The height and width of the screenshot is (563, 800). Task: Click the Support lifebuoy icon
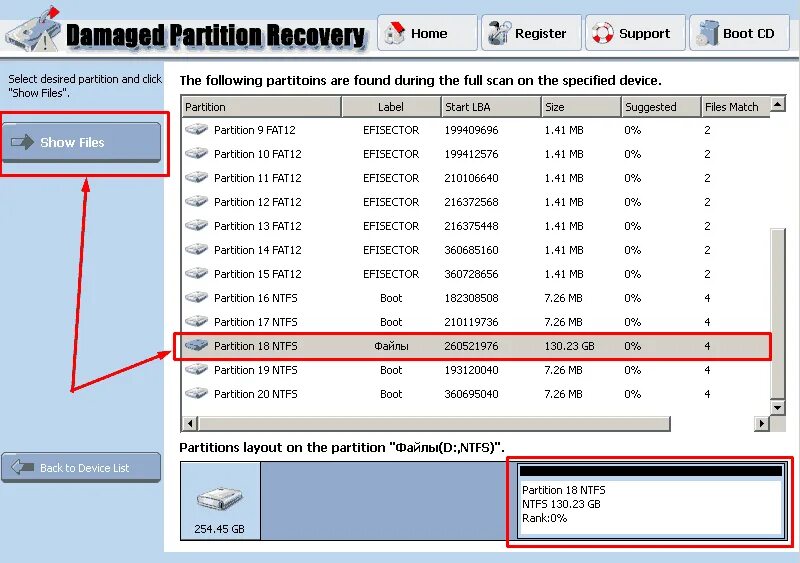[603, 33]
